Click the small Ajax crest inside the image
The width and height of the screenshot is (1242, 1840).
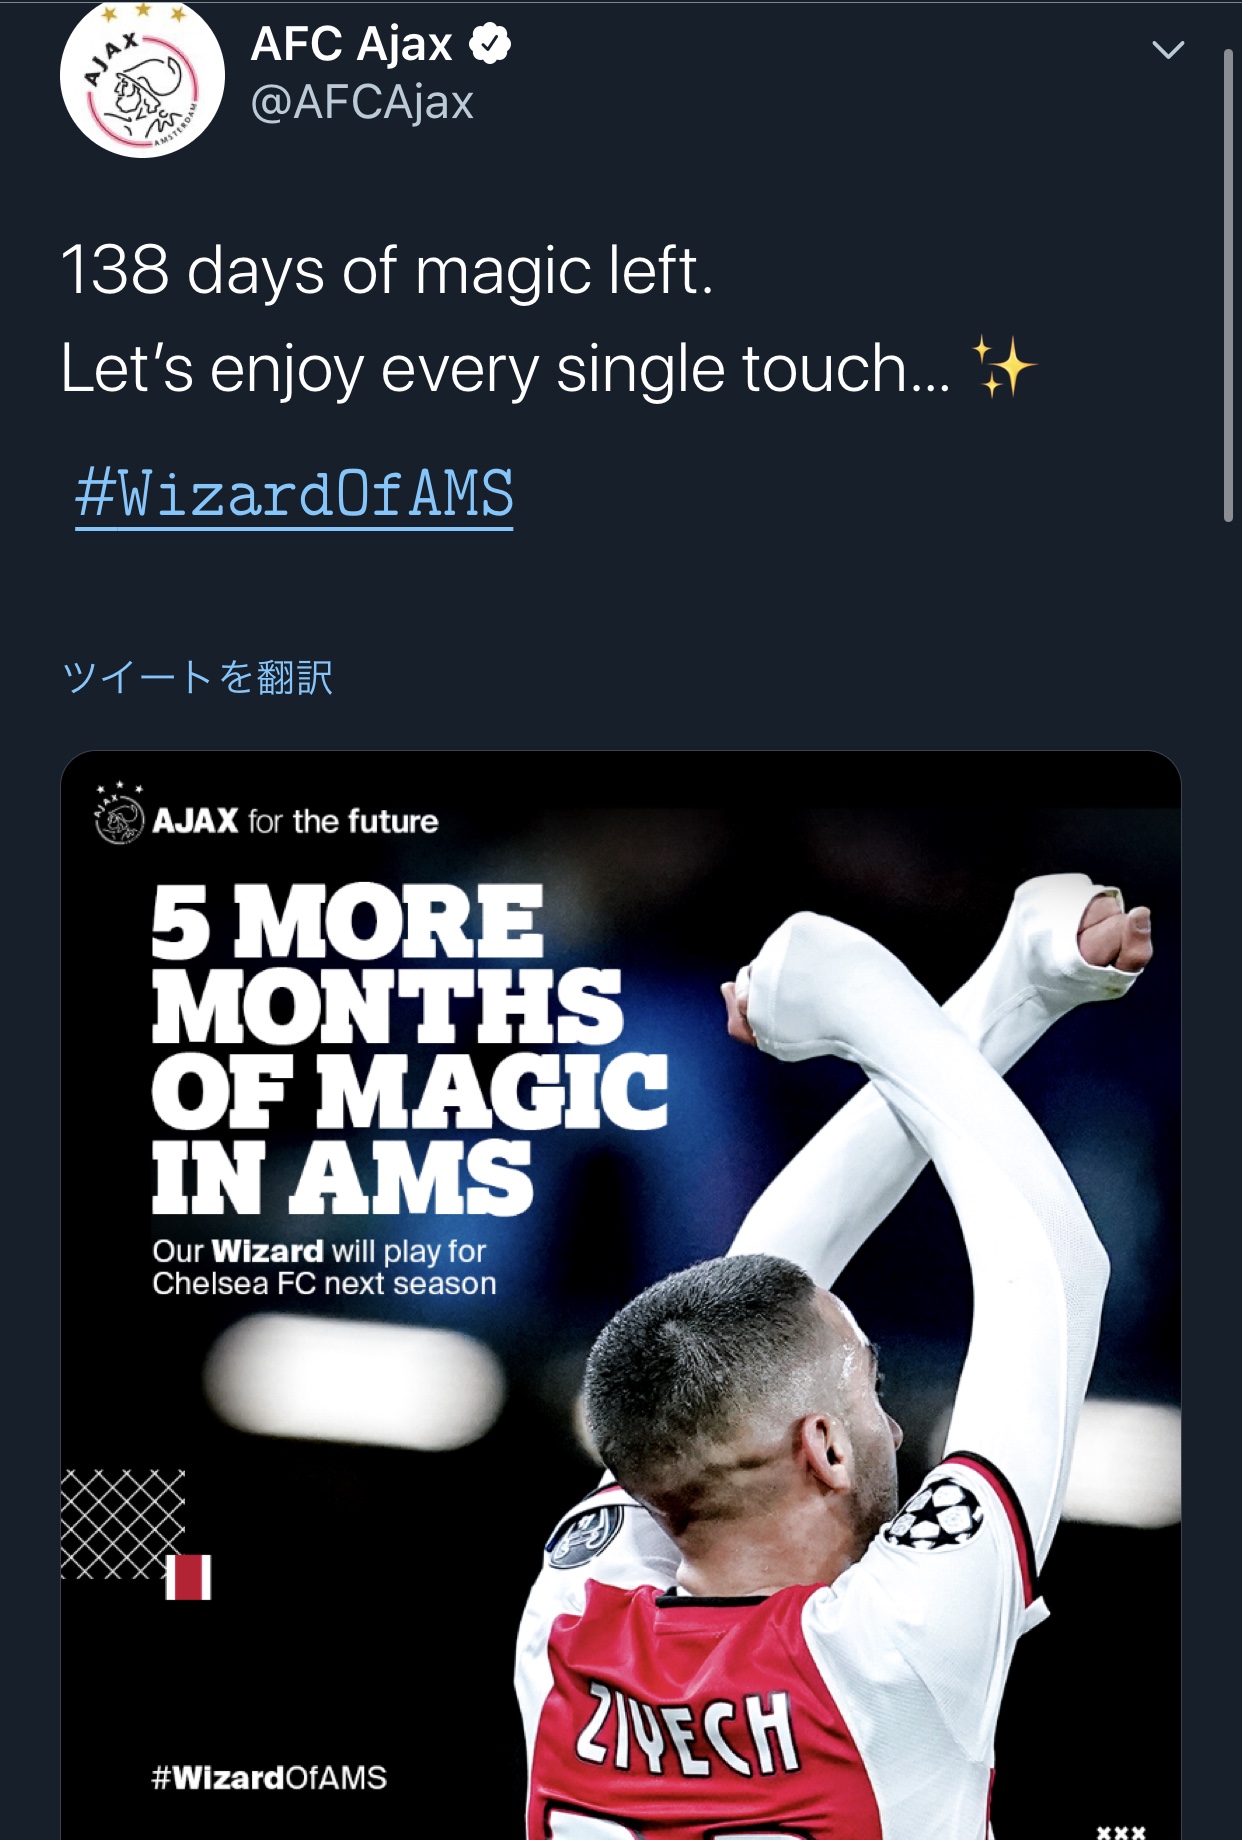coord(119,813)
